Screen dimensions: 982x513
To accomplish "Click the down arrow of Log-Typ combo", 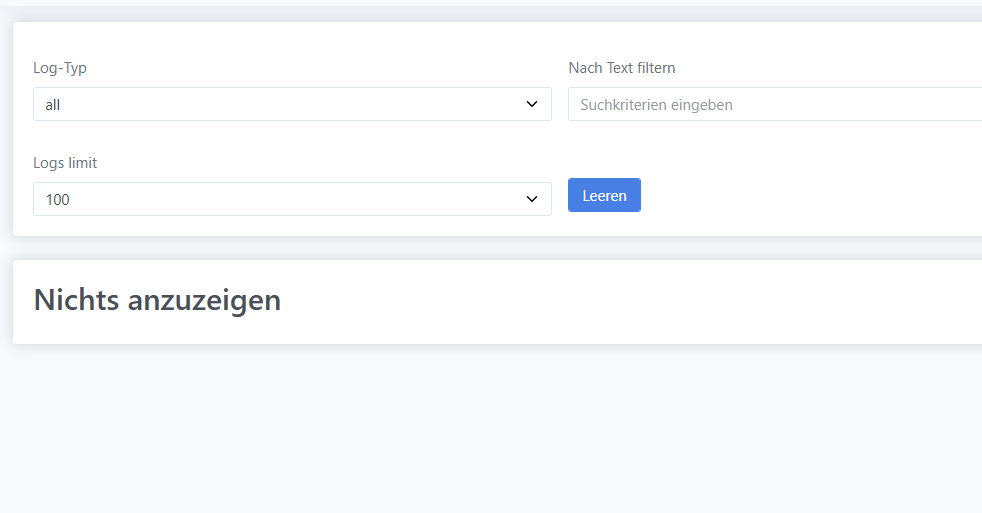I will 532,104.
